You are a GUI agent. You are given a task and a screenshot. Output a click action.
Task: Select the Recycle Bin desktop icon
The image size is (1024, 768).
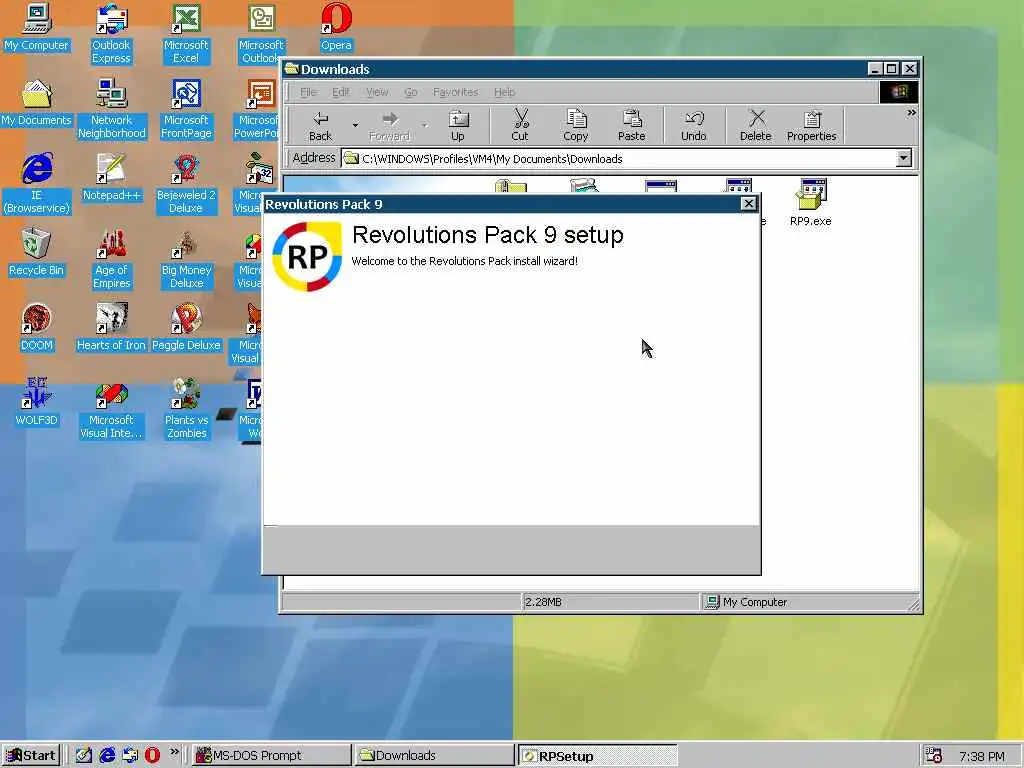(x=37, y=253)
